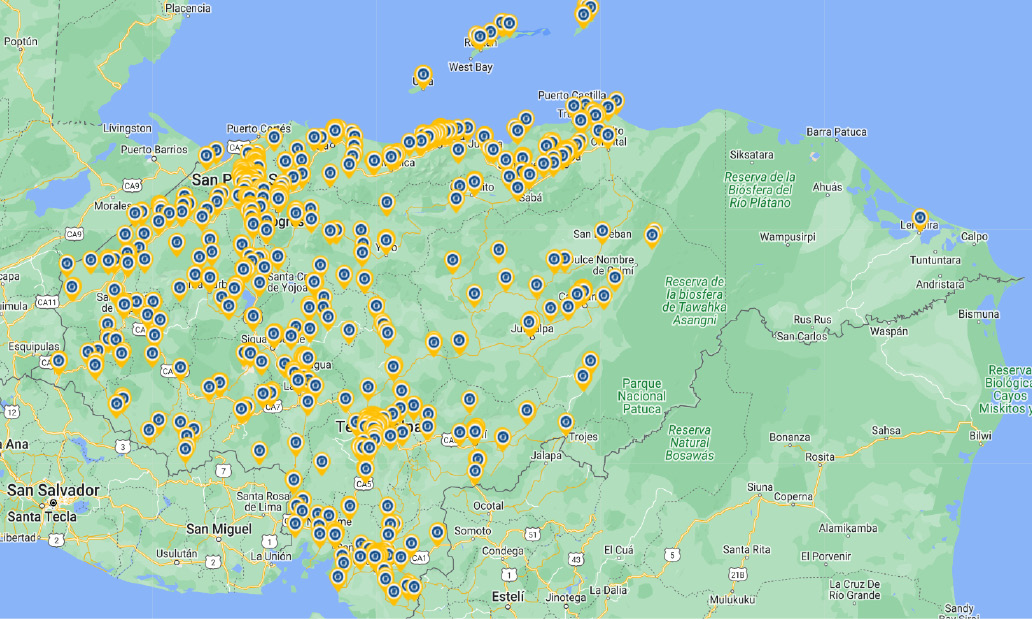Image resolution: width=1032 pixels, height=619 pixels.
Task: Click the West Bay label on Roatán
Action: point(470,67)
